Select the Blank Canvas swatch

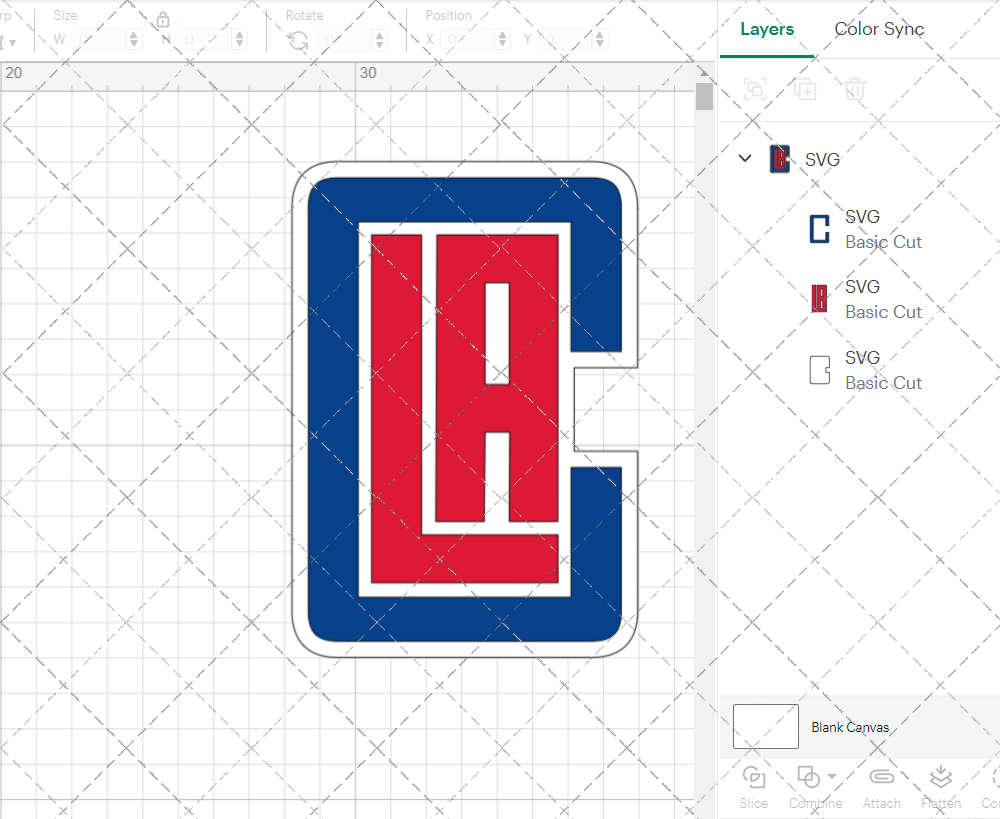[765, 727]
